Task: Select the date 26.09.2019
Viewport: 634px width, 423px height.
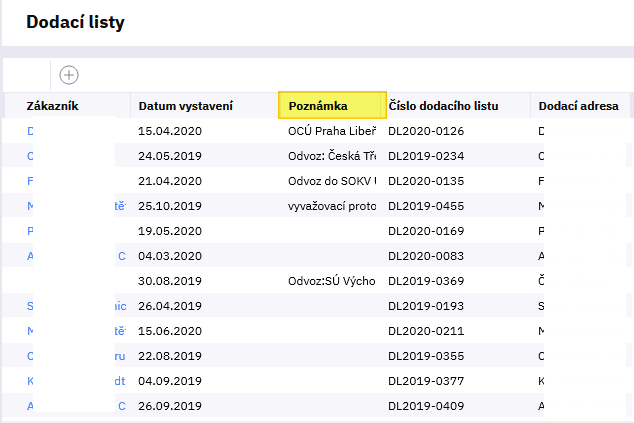Action: pos(170,406)
